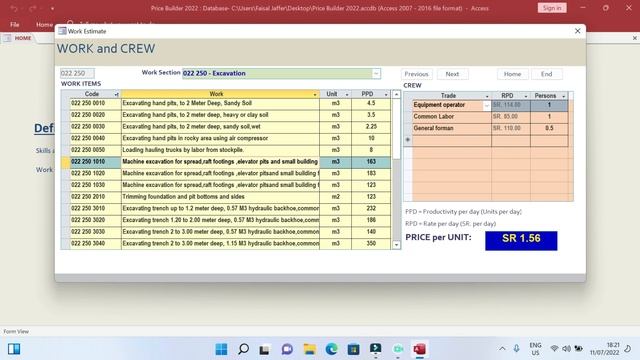Select work item code 022 250 0010
The image size is (640, 360).
click(95, 104)
